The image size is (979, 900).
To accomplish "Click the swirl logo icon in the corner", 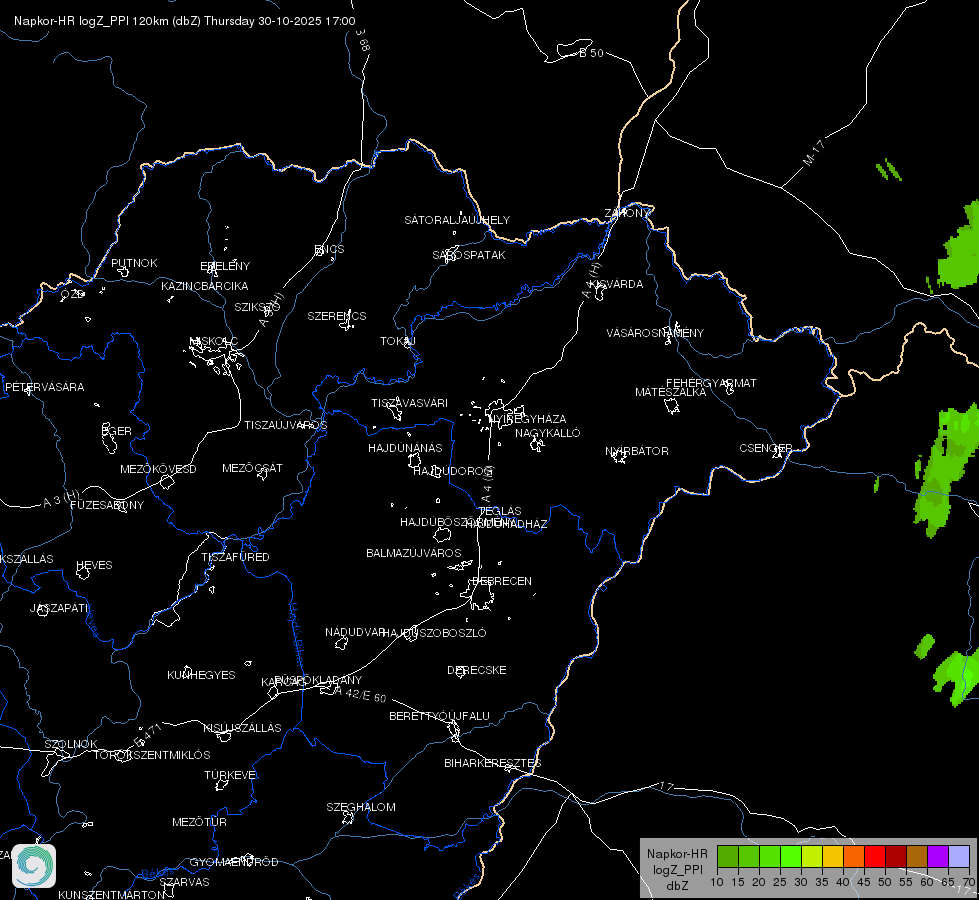I will pos(34,866).
